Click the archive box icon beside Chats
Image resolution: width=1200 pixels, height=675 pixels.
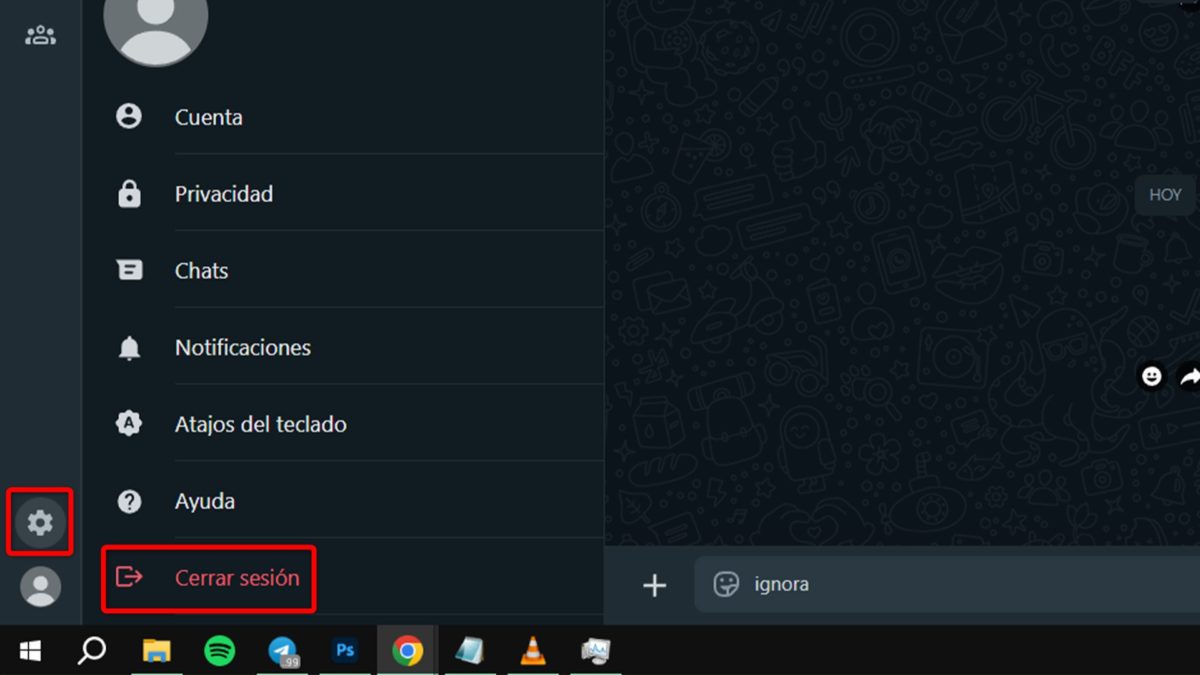[129, 270]
